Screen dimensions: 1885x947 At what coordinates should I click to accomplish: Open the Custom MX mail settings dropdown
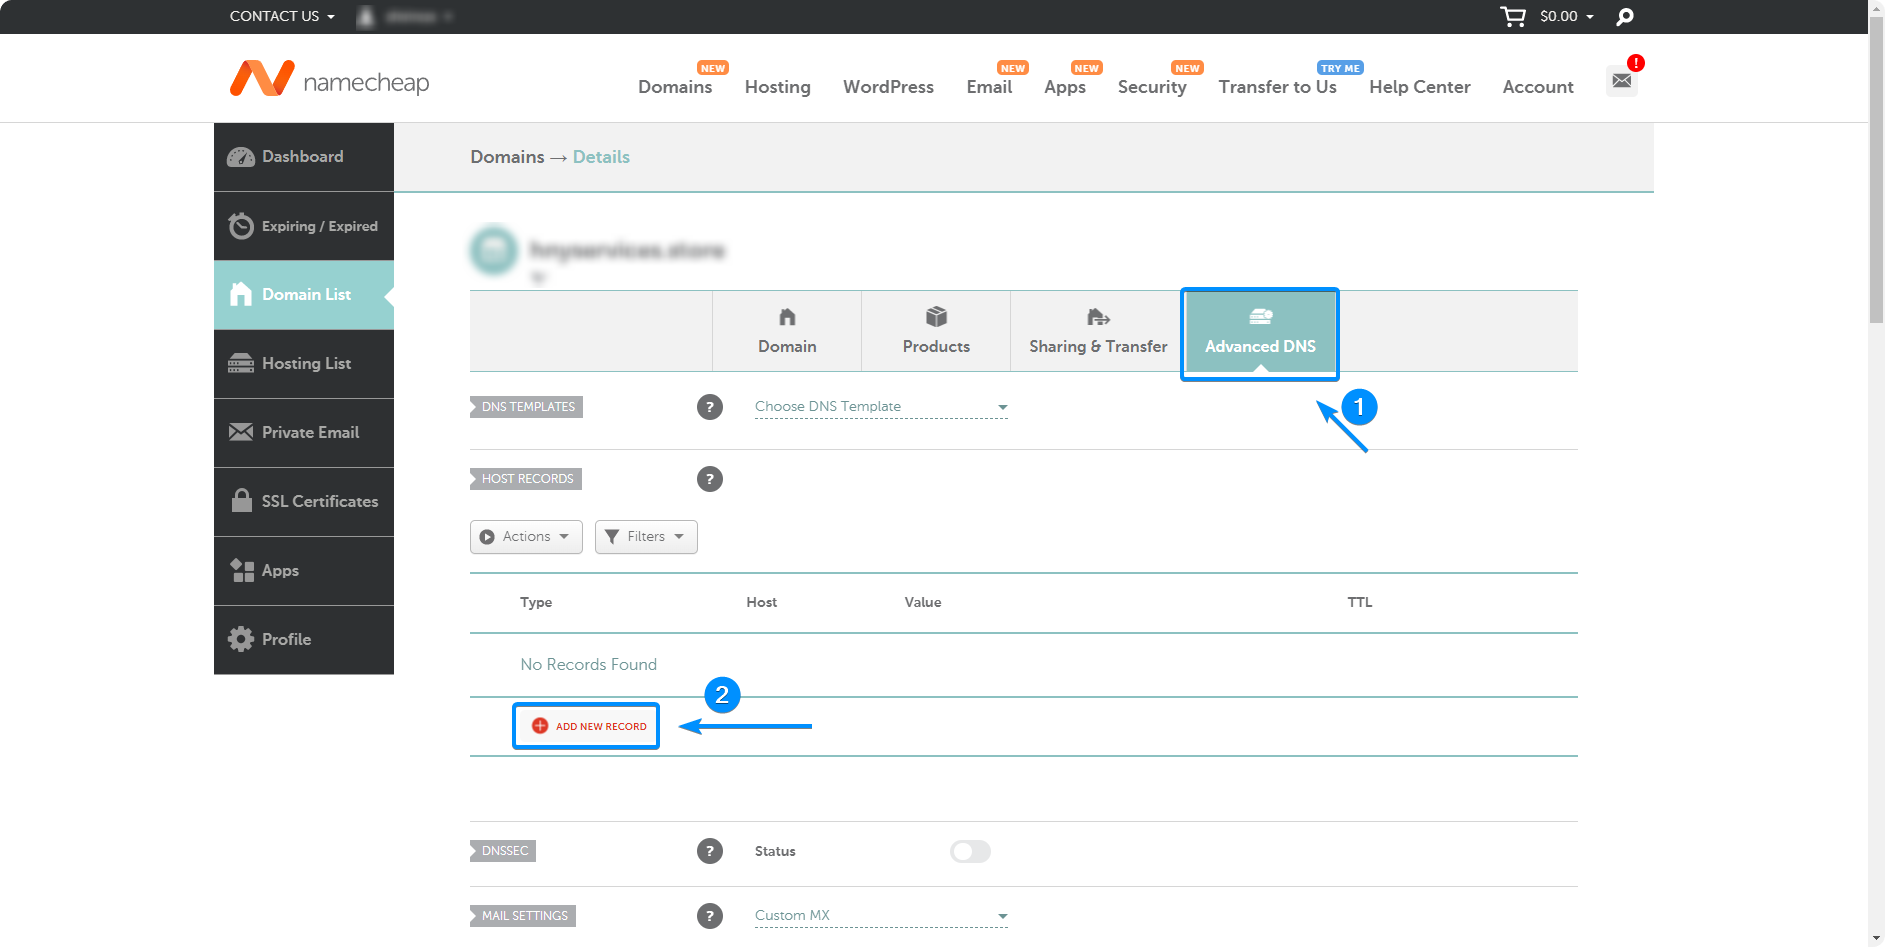pyautogui.click(x=881, y=916)
